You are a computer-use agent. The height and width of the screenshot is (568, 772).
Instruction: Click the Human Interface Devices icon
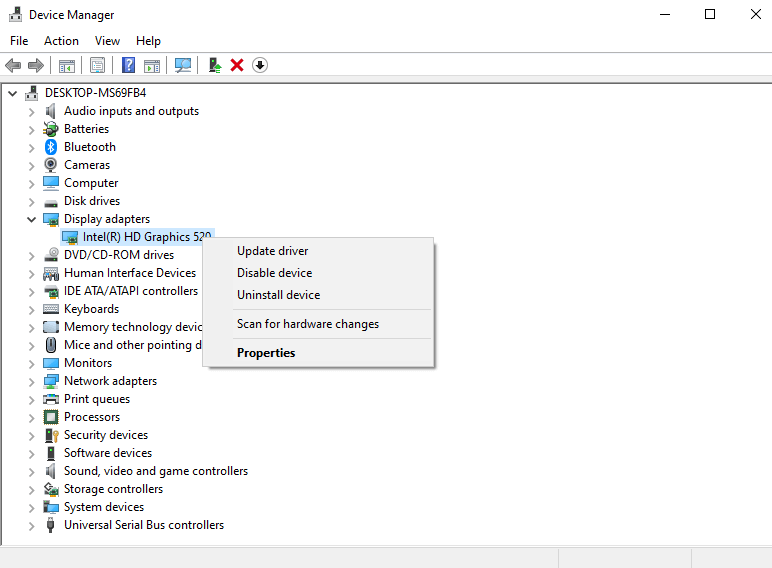point(51,273)
